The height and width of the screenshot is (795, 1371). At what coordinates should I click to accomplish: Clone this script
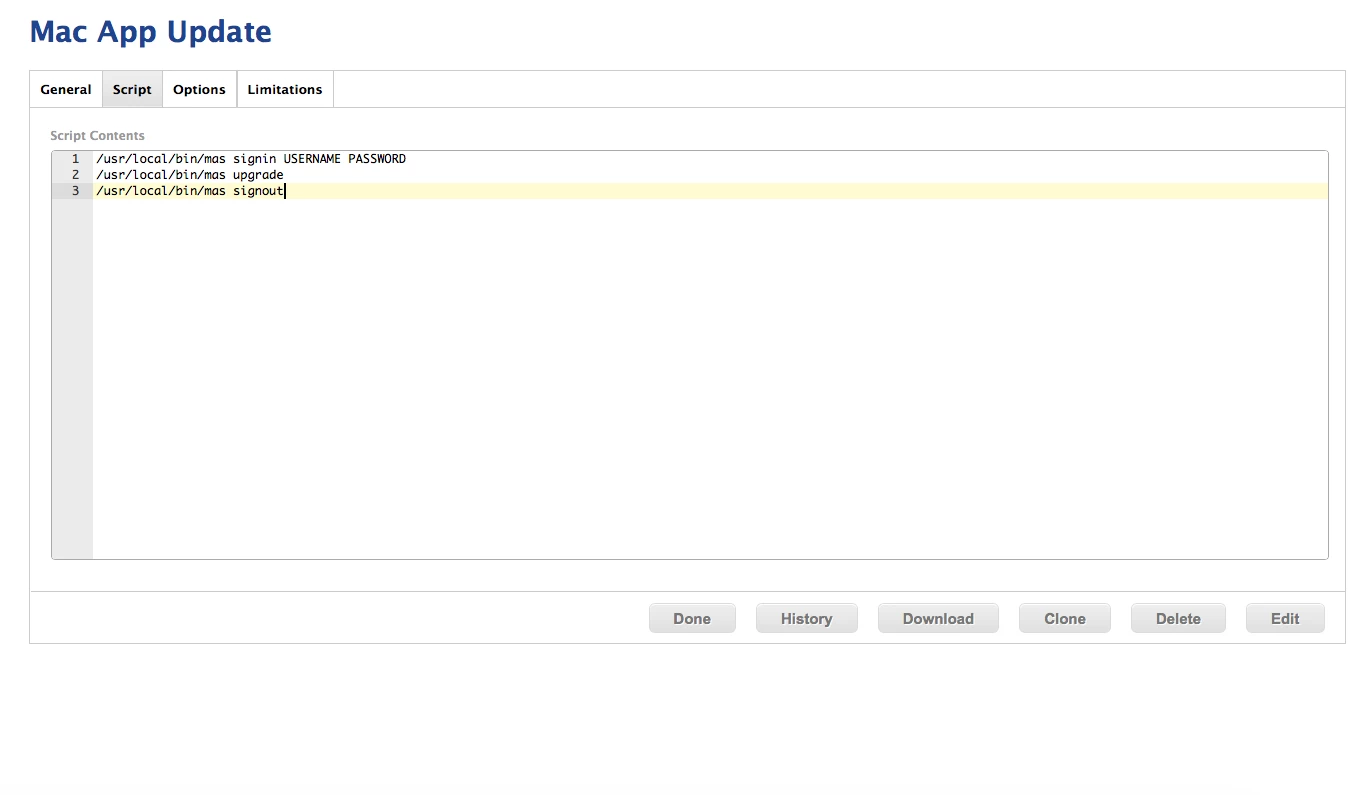point(1064,618)
